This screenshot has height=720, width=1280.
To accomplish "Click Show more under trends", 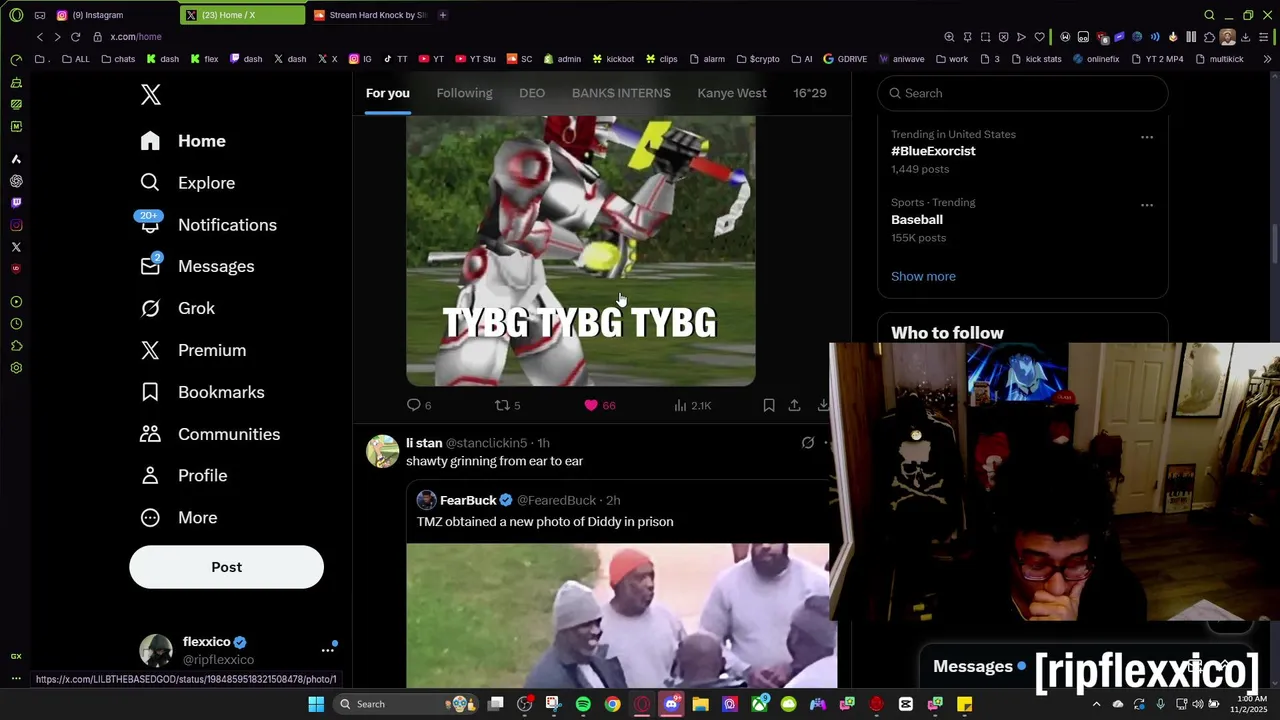I will pos(923,276).
